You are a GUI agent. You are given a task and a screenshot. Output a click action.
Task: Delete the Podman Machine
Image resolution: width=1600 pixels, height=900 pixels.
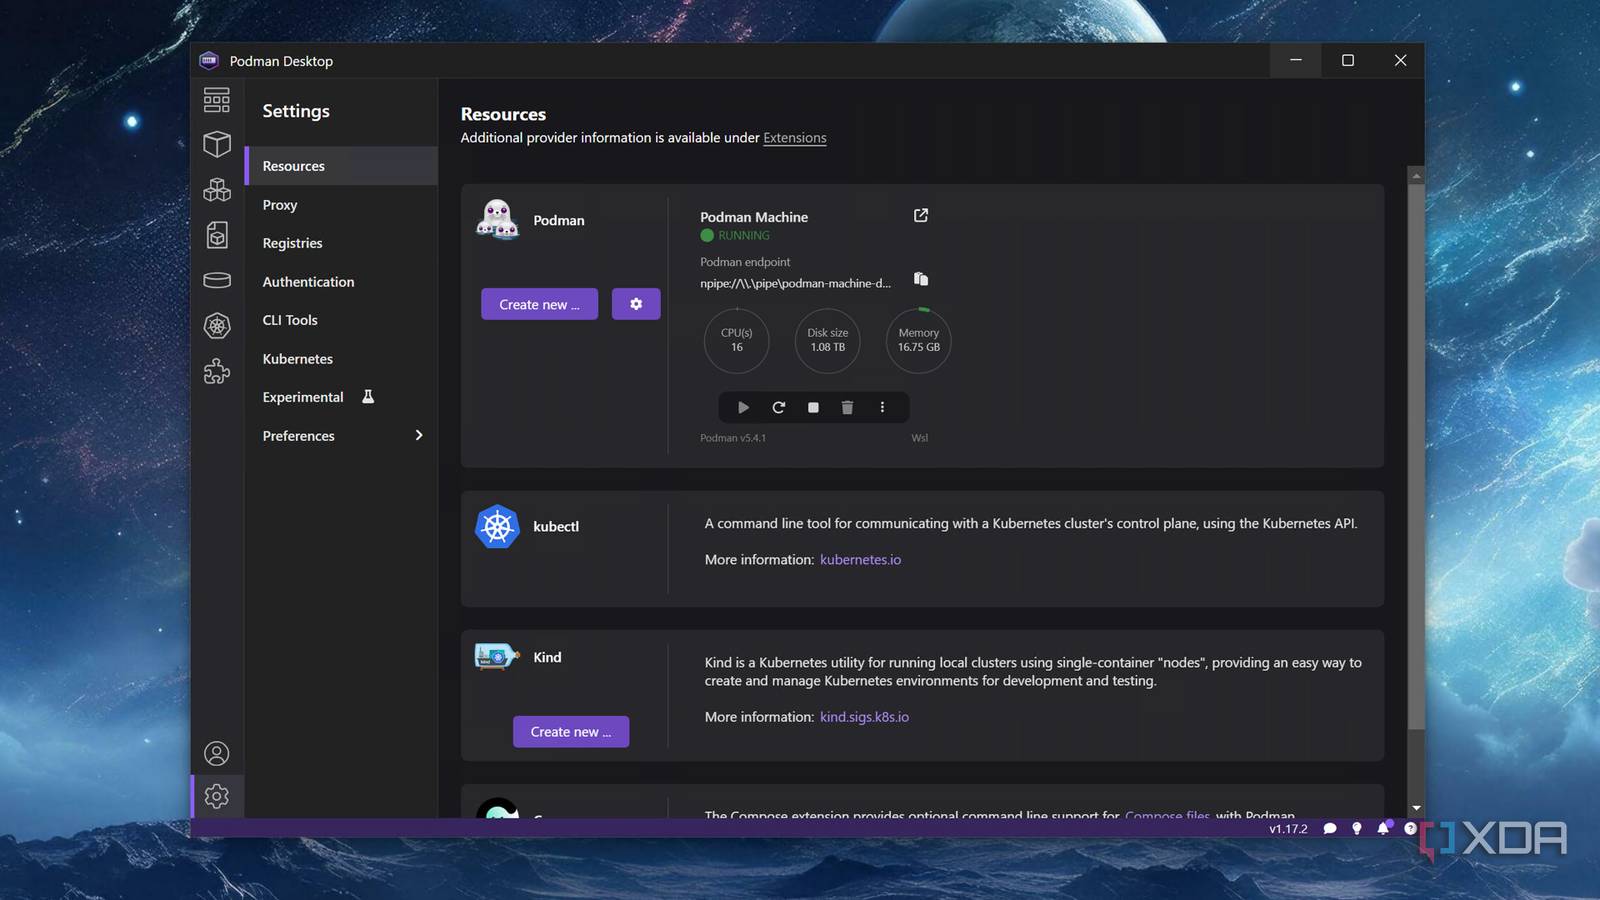pos(847,407)
